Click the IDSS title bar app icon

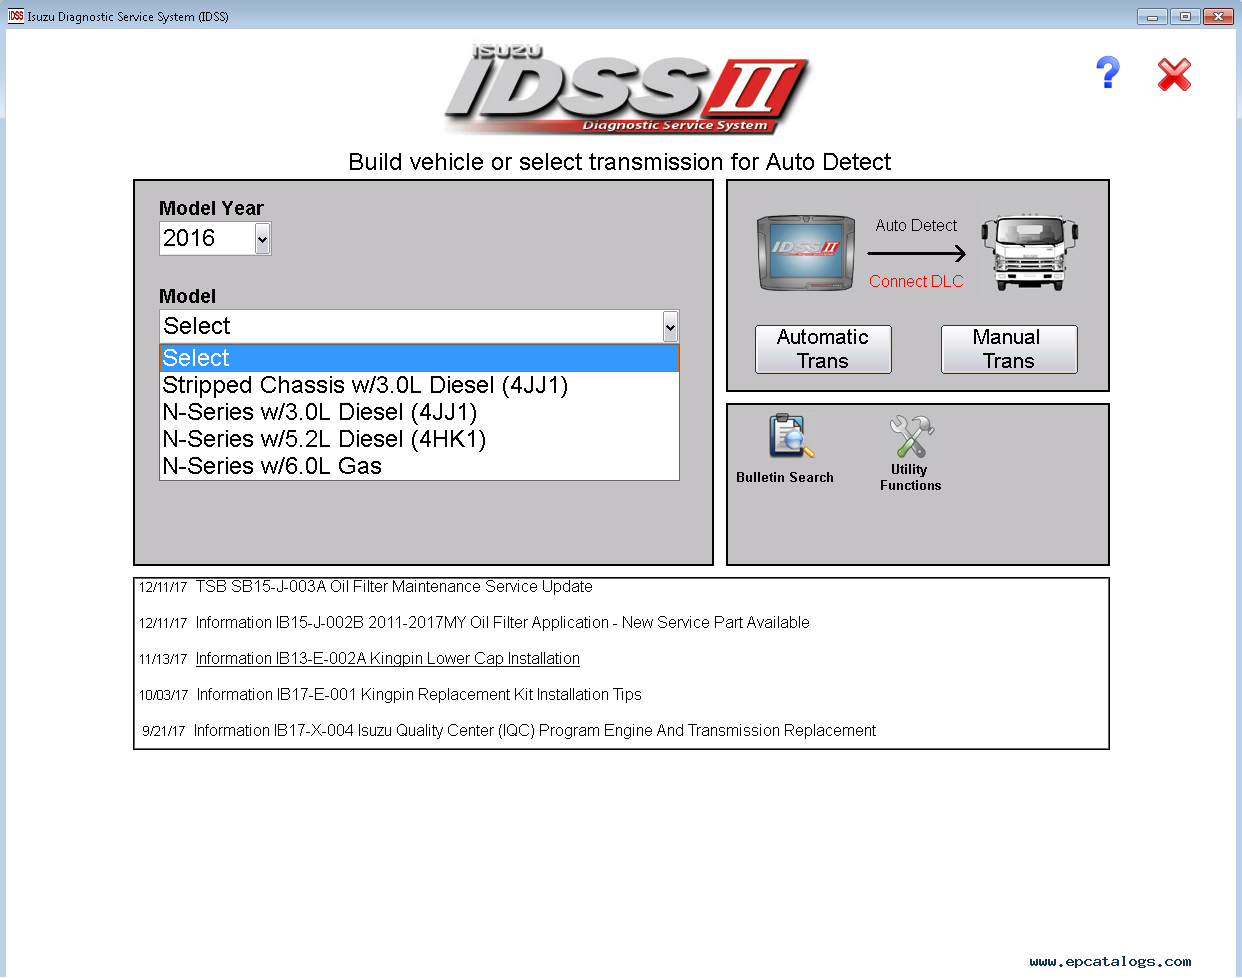point(15,16)
